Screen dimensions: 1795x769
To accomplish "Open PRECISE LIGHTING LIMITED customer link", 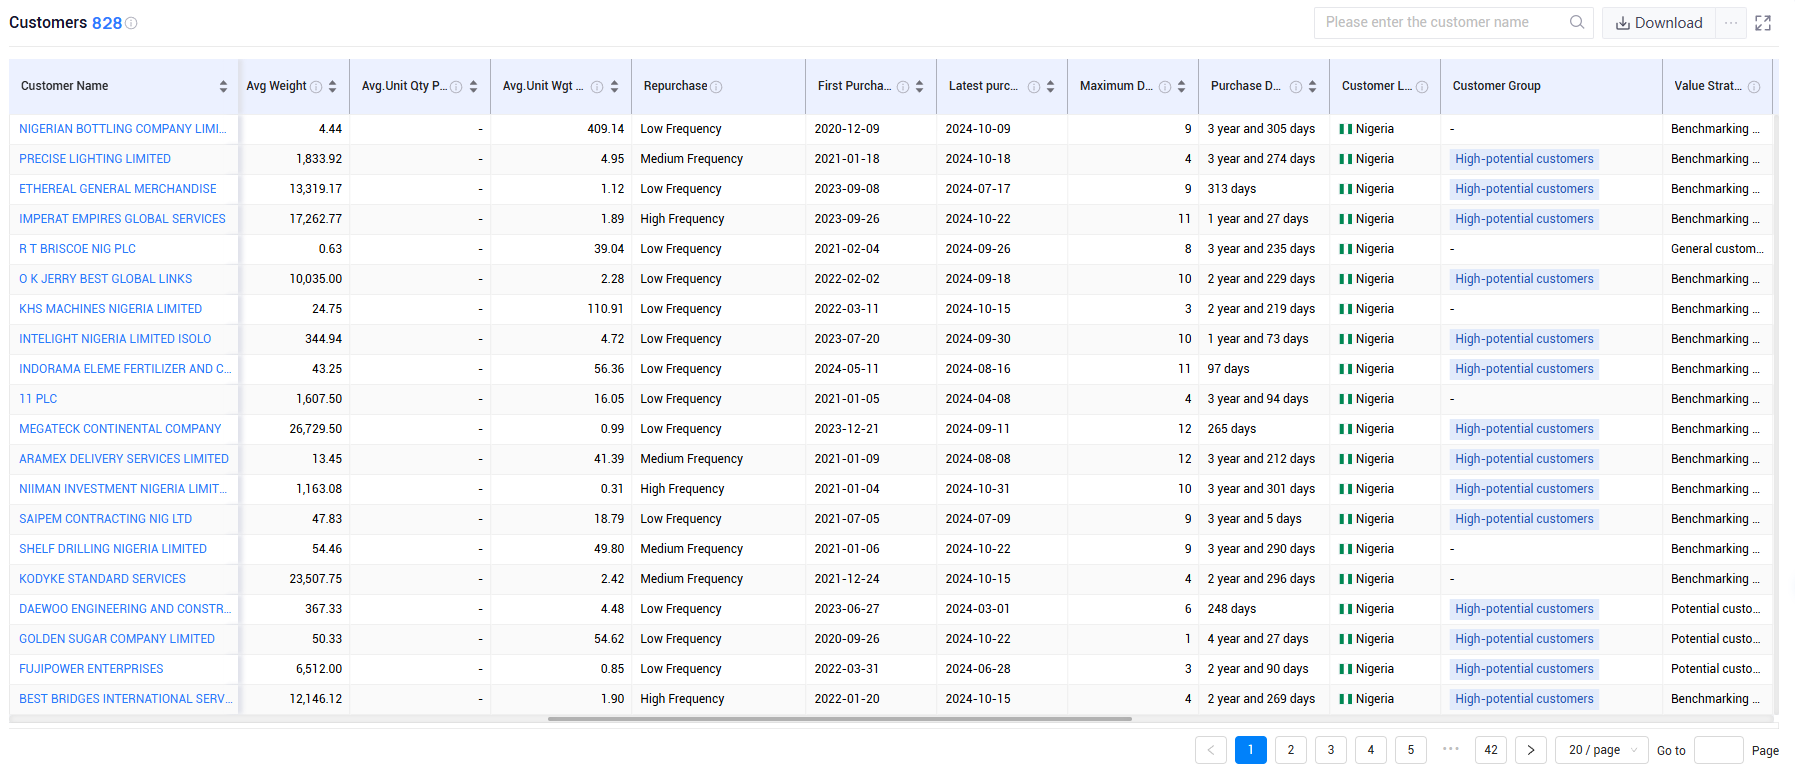I will coord(95,159).
